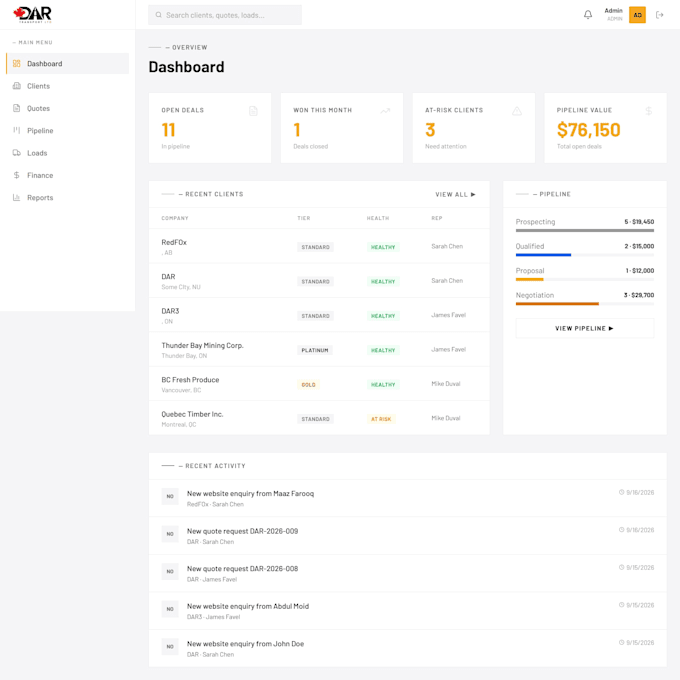Open New quote request DAR-2026-008

click(408, 573)
